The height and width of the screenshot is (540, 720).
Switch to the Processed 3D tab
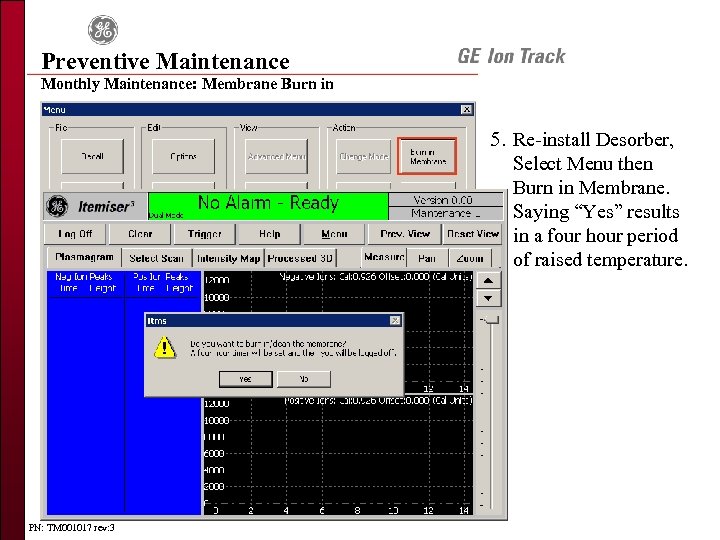click(300, 258)
